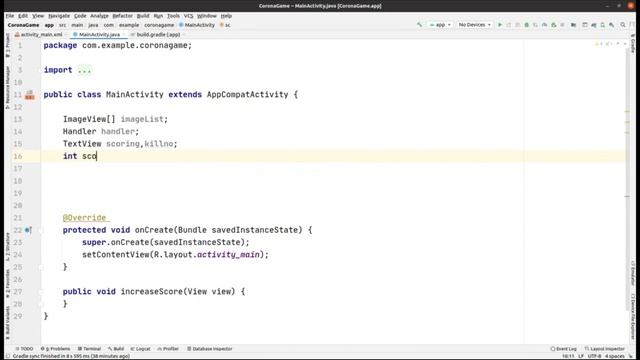The height and width of the screenshot is (360, 640).
Task: Click the disabled Stop toolbar icon
Action: pos(562,25)
